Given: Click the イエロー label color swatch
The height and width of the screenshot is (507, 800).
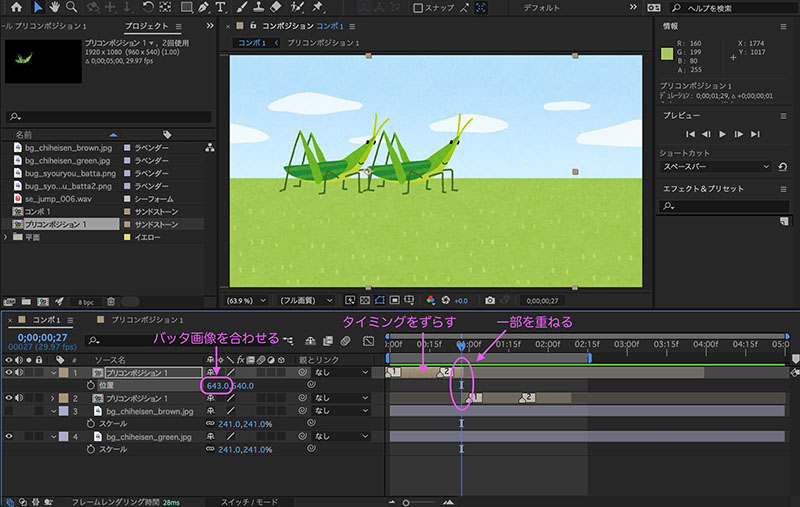Looking at the screenshot, I should (127, 237).
